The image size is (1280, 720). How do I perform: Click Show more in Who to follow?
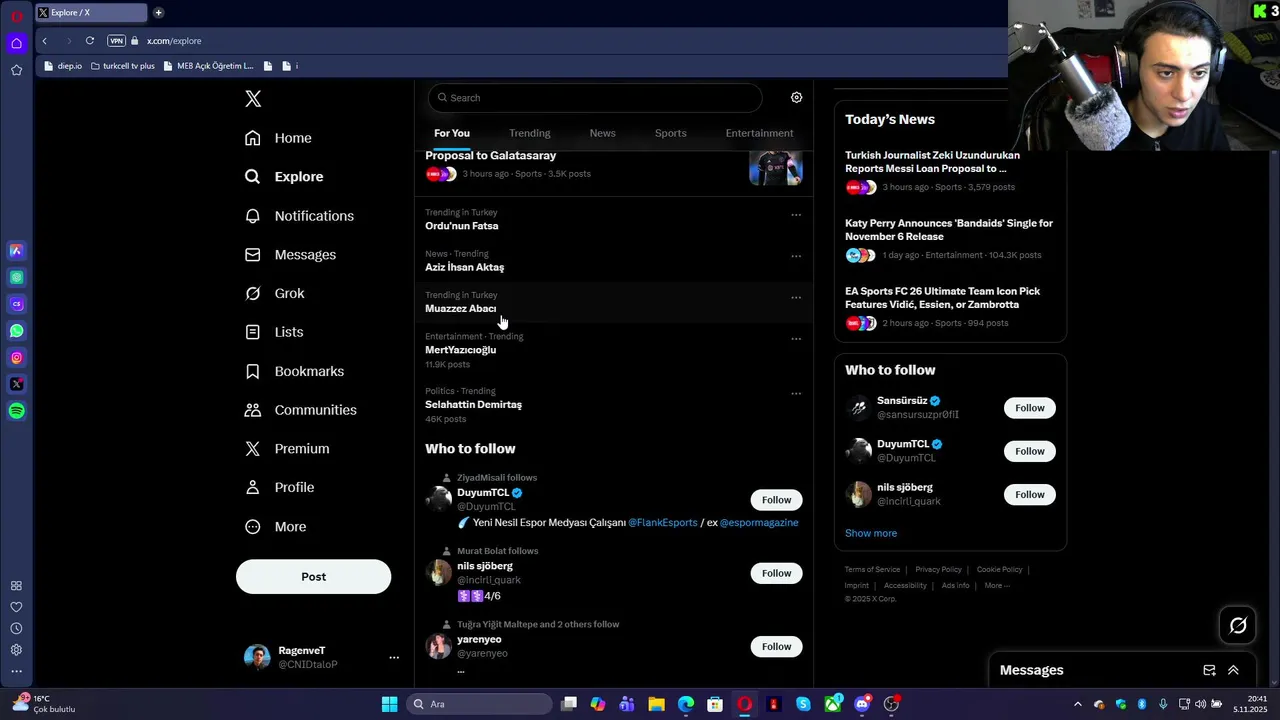point(871,533)
